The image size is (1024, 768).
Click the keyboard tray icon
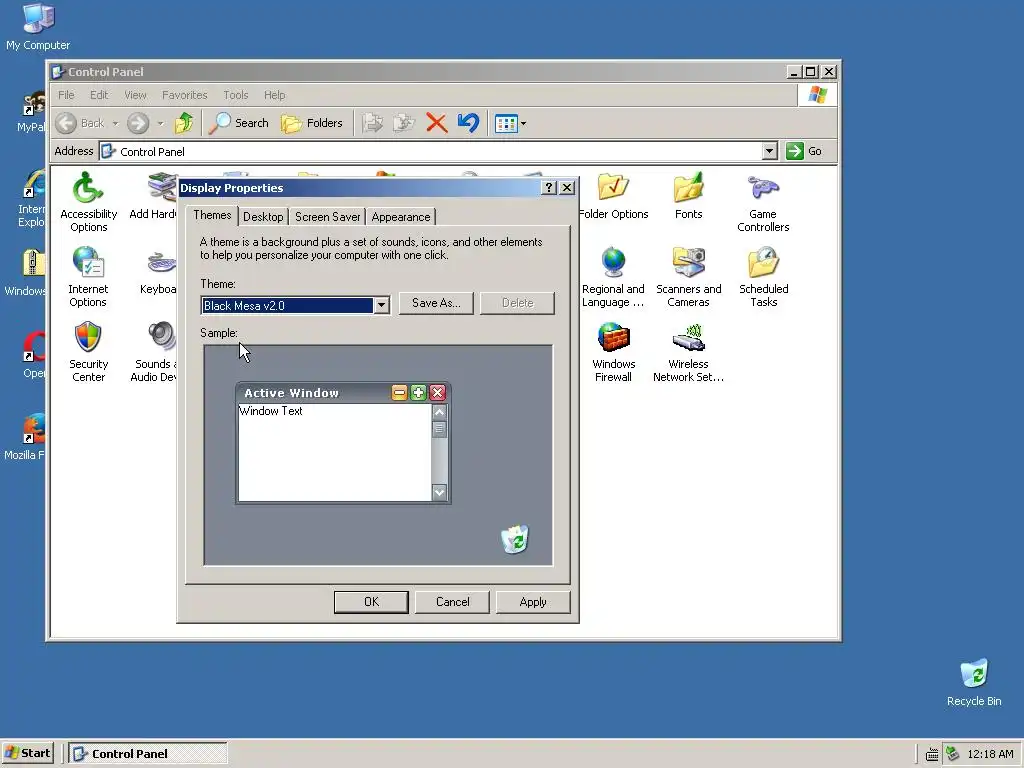tap(932, 754)
